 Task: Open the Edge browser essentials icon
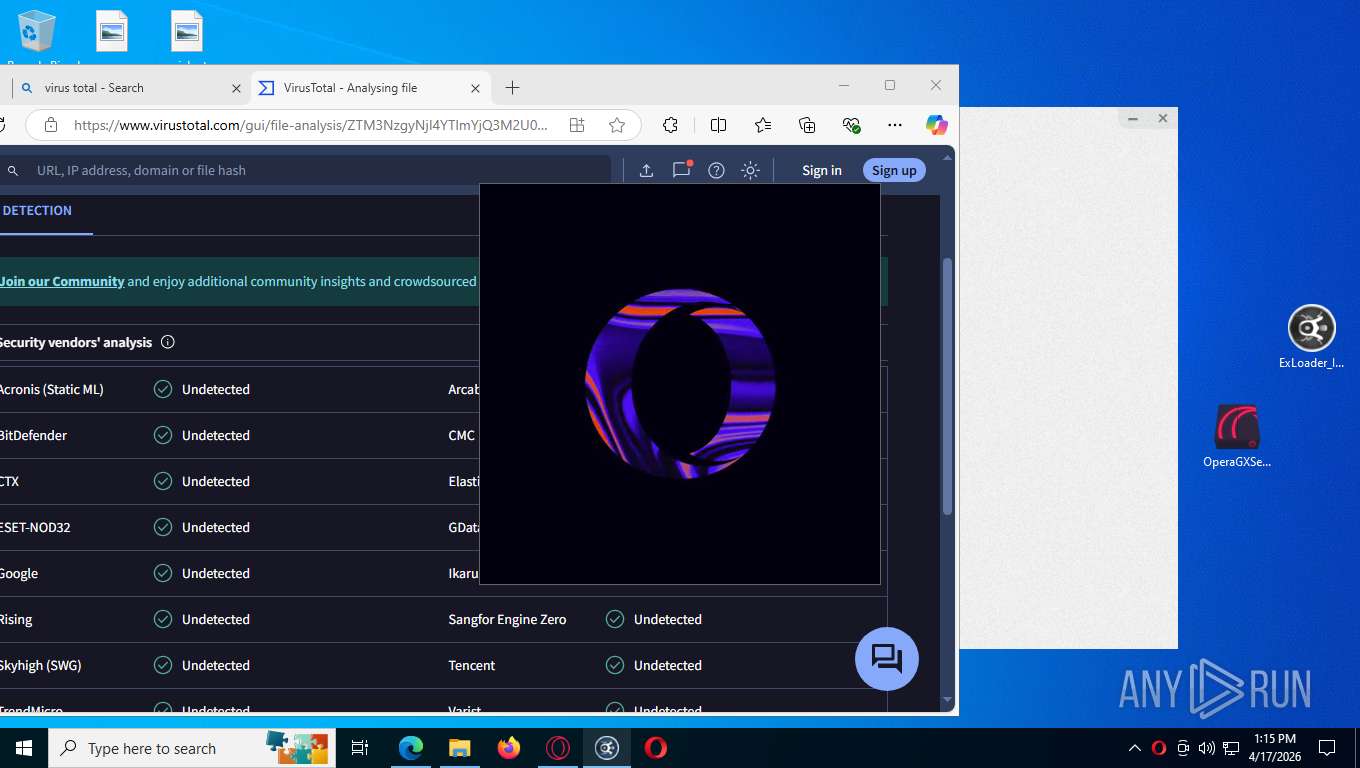point(851,125)
